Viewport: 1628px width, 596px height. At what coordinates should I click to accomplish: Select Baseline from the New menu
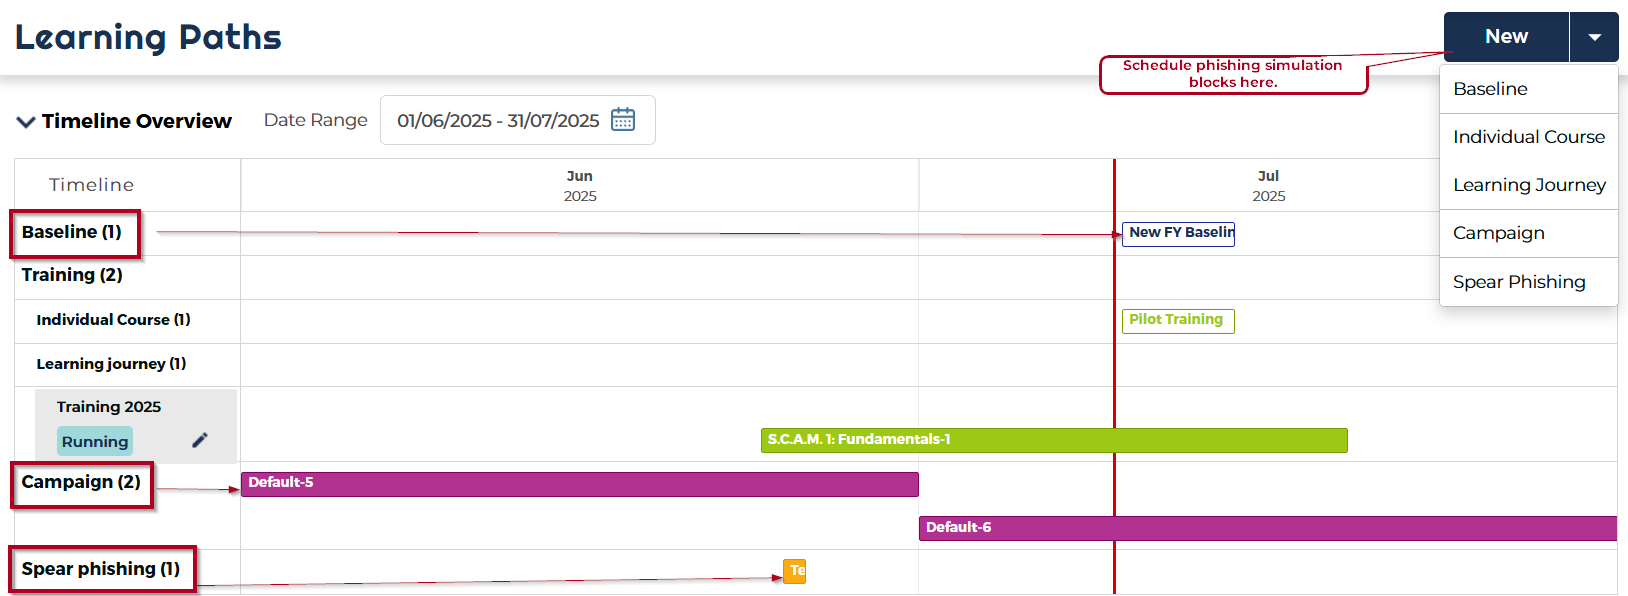1490,89
